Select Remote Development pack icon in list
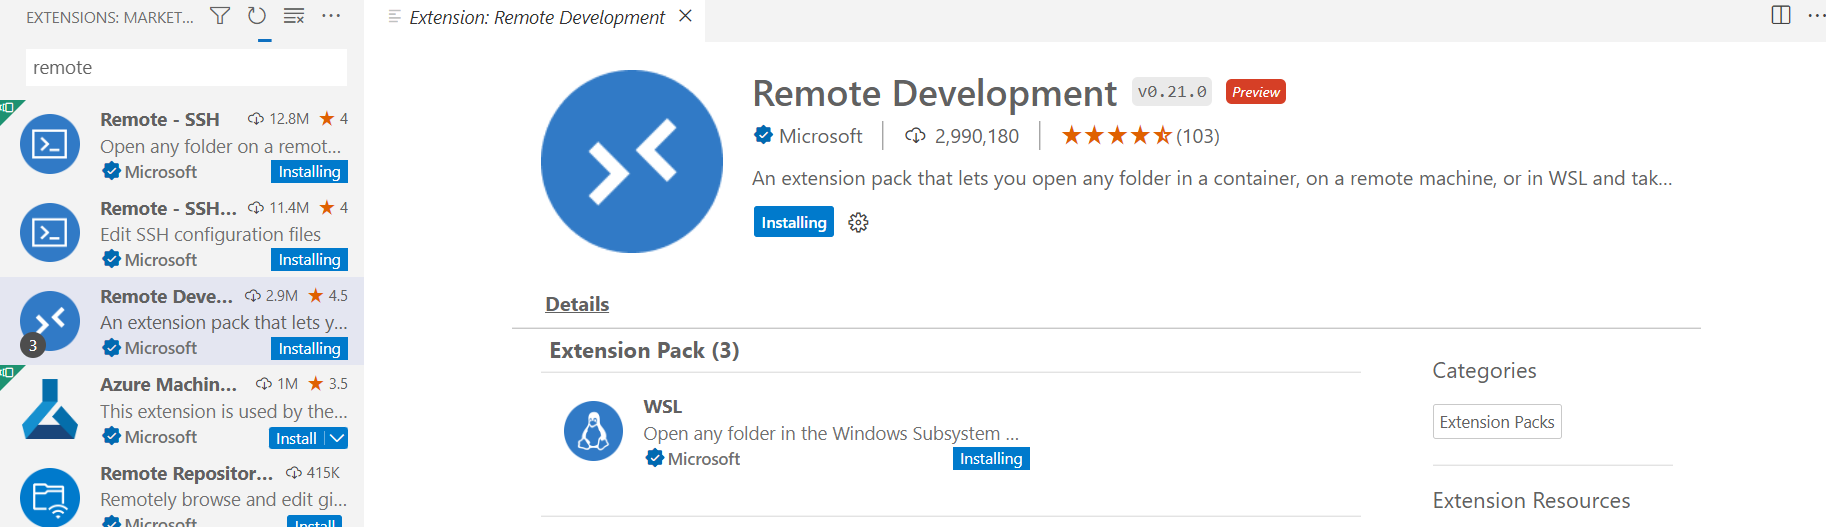 tap(50, 321)
